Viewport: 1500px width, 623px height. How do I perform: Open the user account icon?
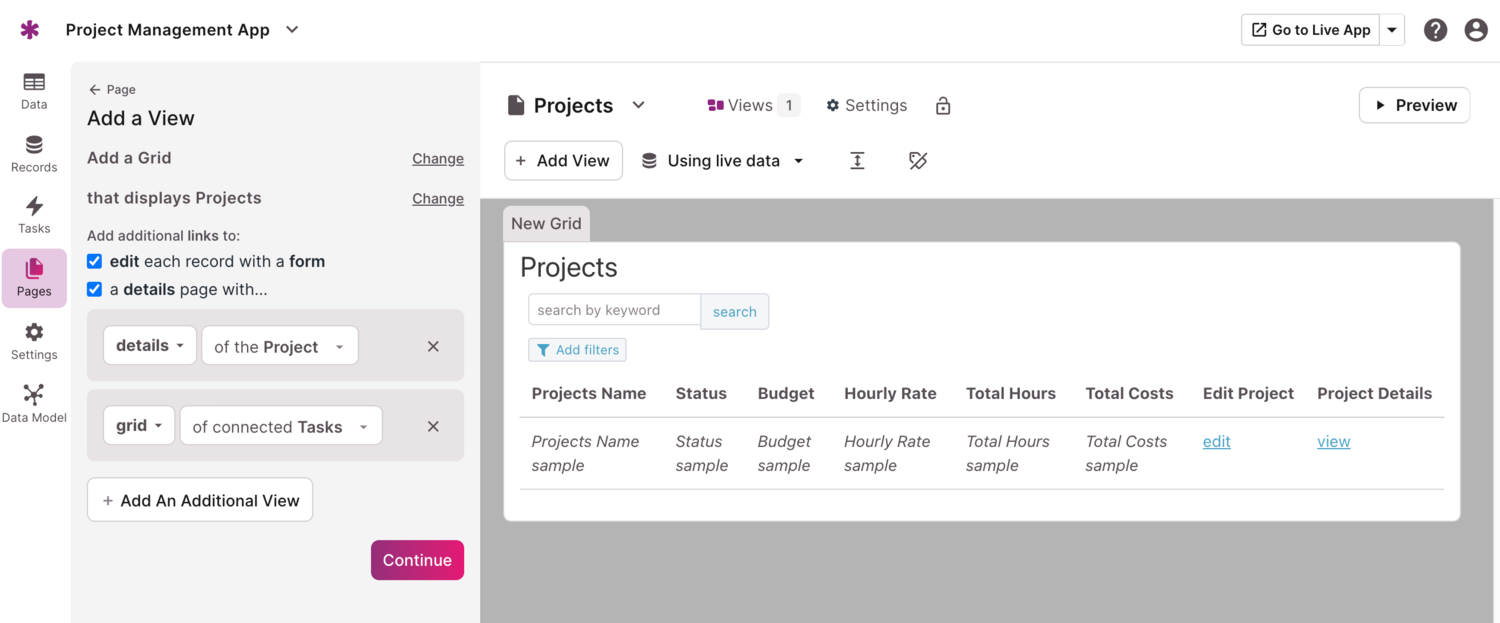coord(1476,30)
